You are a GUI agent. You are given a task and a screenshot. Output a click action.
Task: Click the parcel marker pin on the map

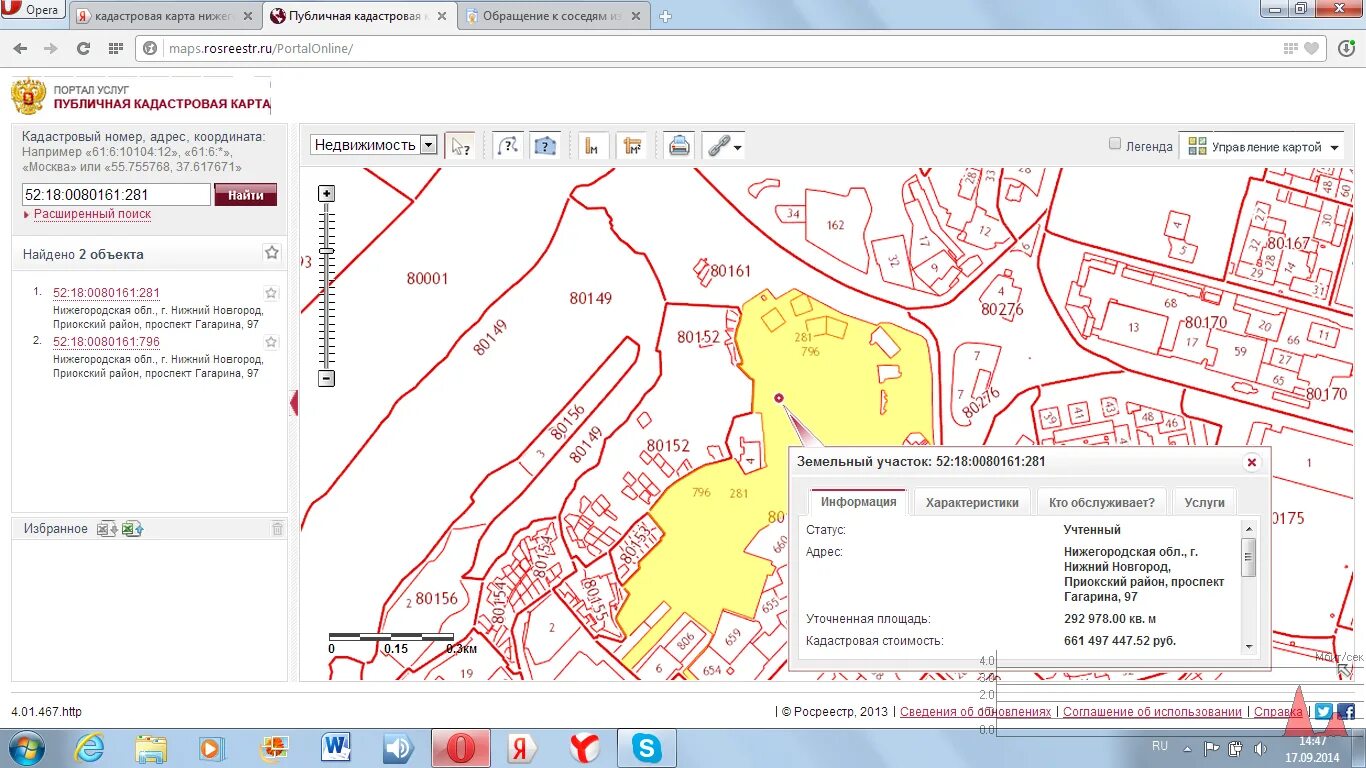click(x=779, y=398)
